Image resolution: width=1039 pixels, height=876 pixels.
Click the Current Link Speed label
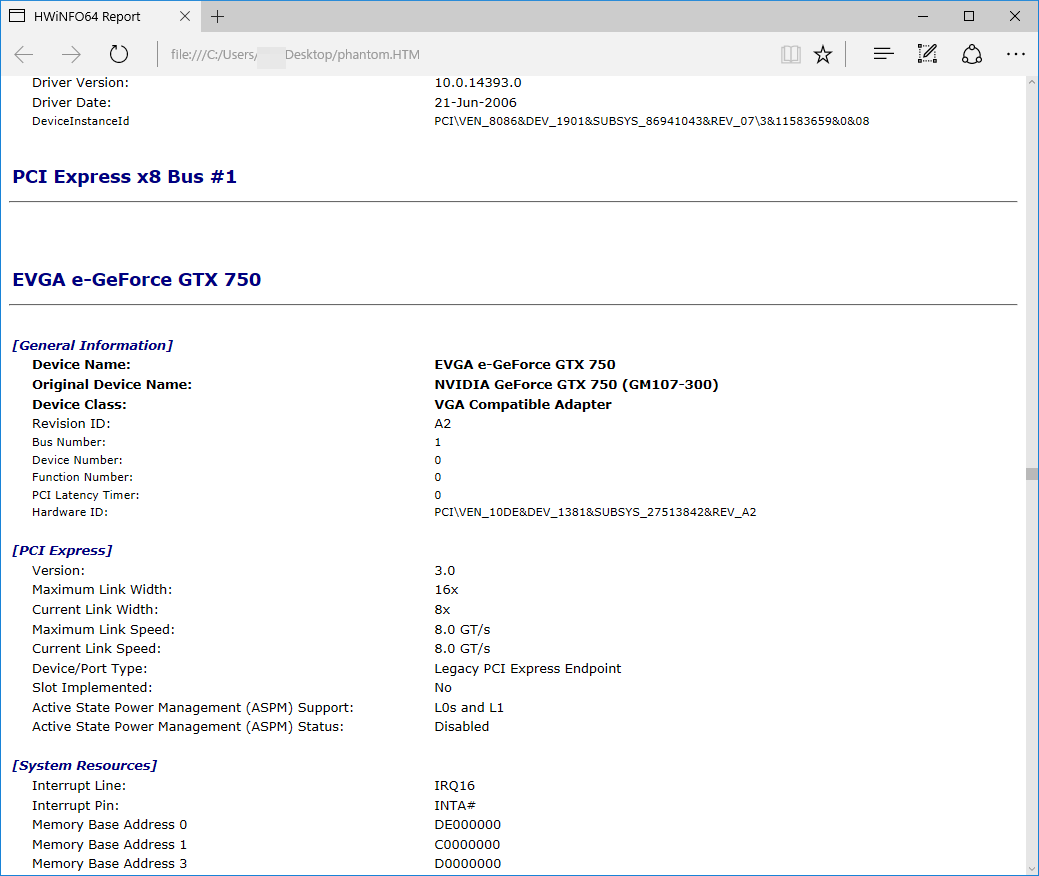point(97,649)
